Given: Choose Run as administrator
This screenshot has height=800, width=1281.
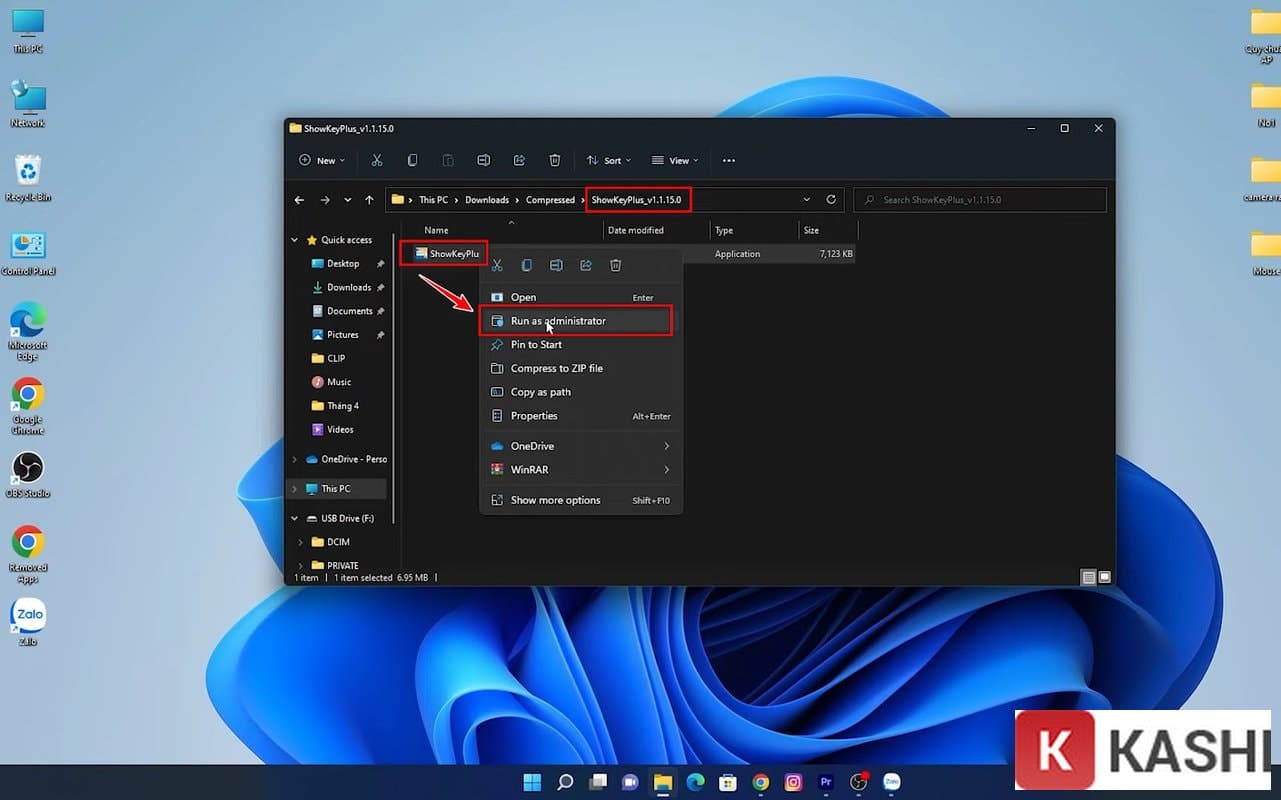Looking at the screenshot, I should pyautogui.click(x=581, y=321).
